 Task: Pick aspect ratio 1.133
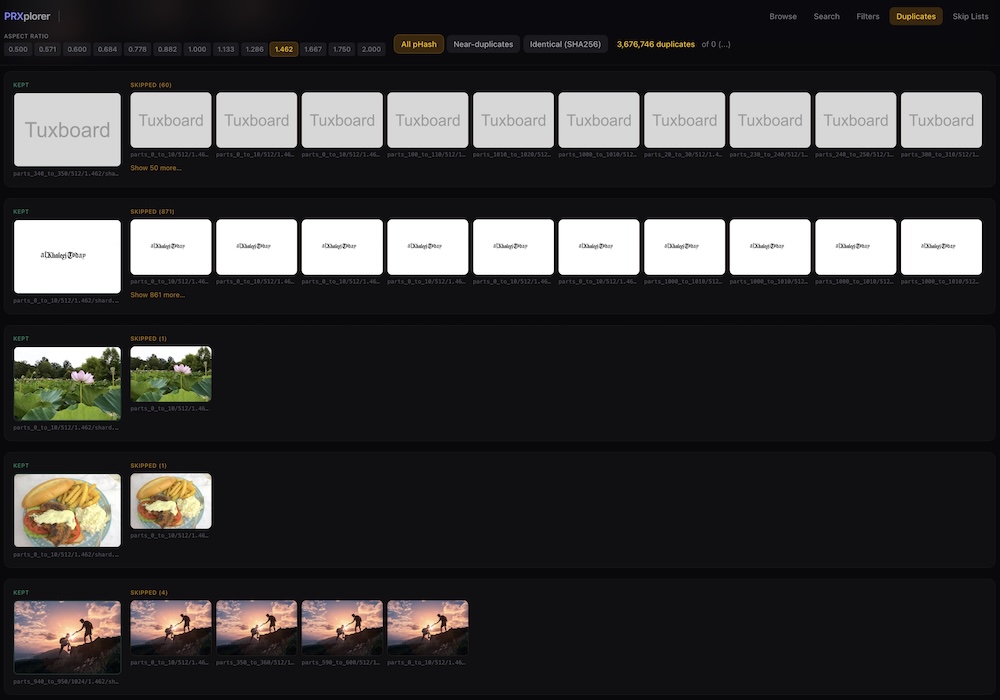[x=226, y=49]
